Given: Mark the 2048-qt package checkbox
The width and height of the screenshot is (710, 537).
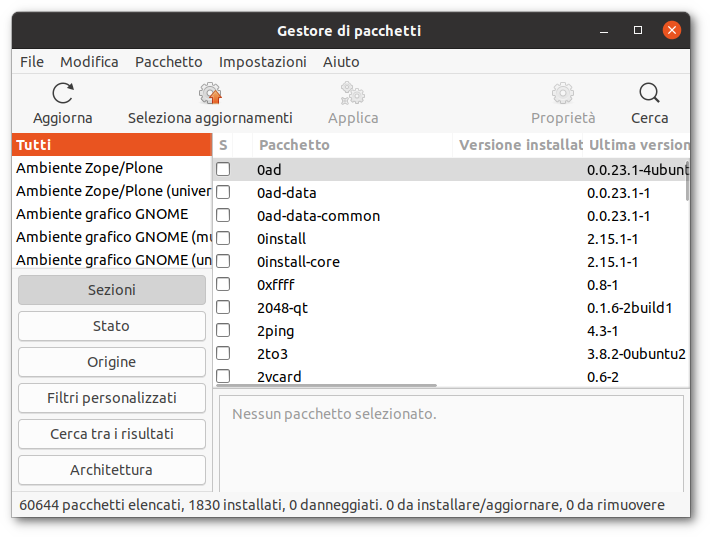Looking at the screenshot, I should pyautogui.click(x=223, y=307).
